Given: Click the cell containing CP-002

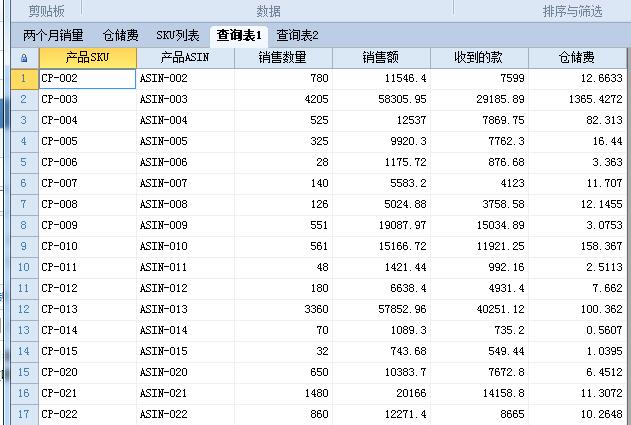Looking at the screenshot, I should point(87,78).
